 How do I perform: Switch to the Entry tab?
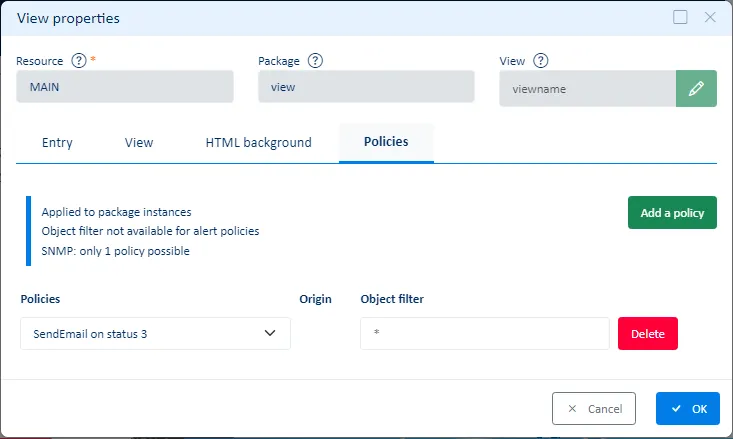(57, 142)
